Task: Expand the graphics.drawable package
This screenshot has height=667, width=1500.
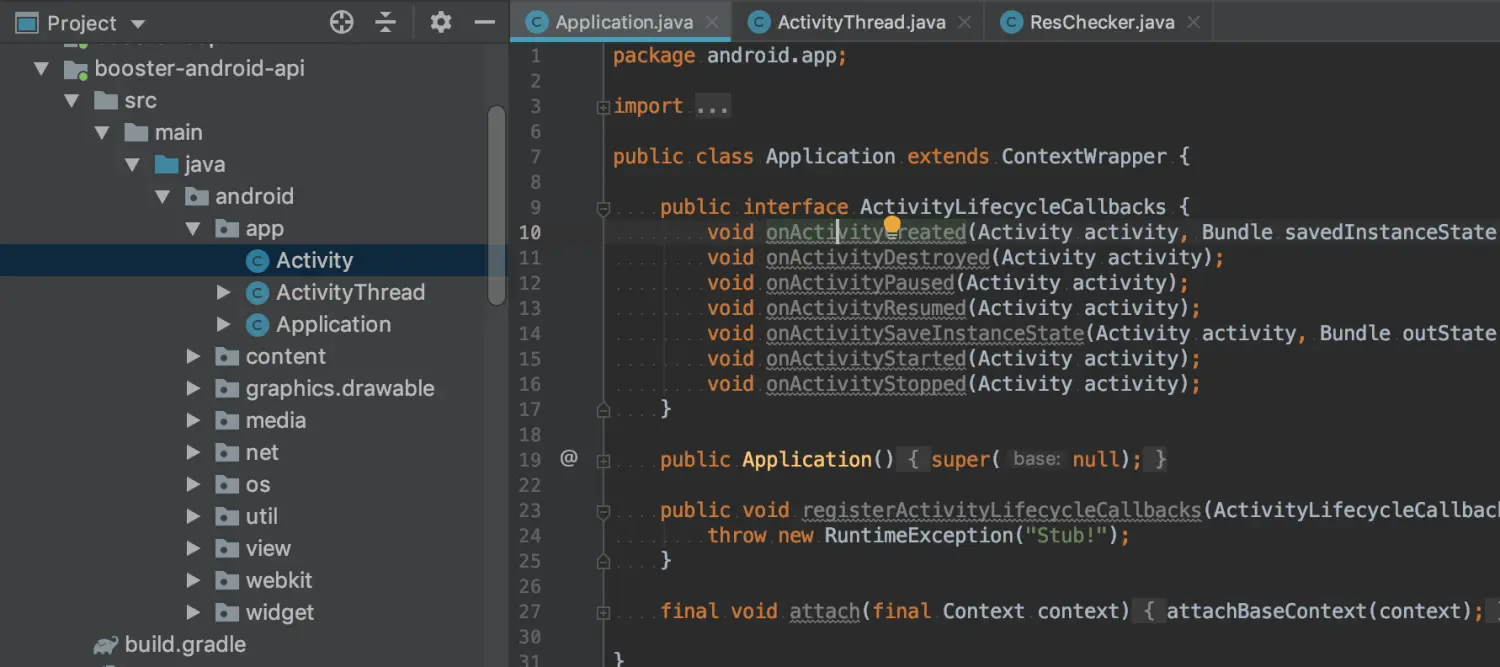Action: (x=194, y=389)
